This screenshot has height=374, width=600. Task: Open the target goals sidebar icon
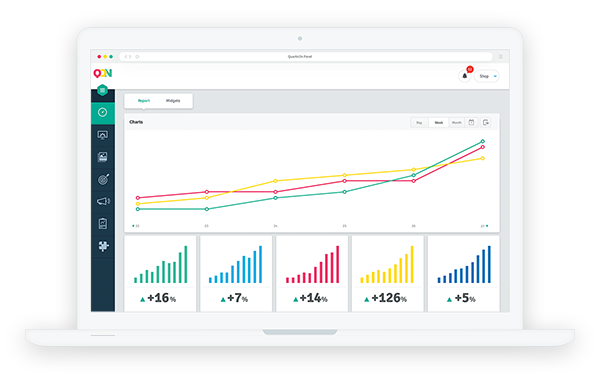point(103,179)
